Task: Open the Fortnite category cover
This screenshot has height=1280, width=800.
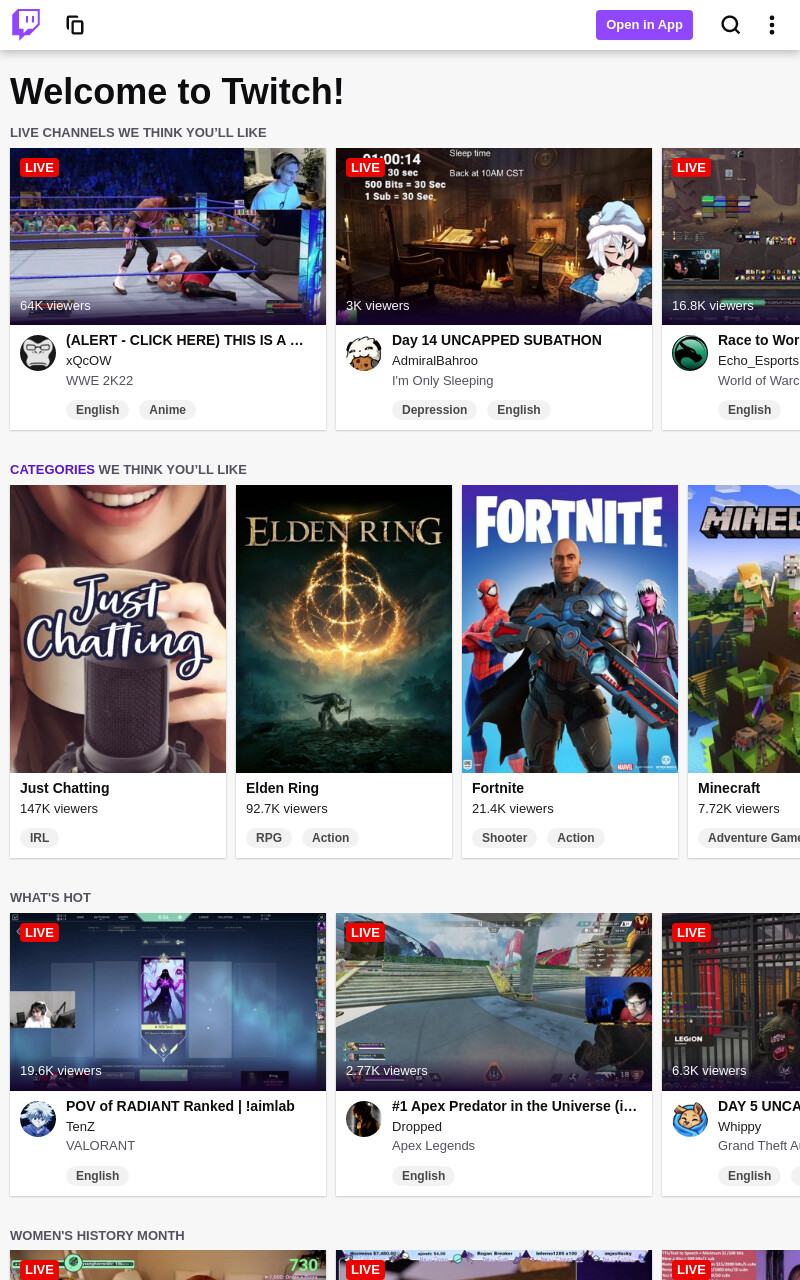Action: pos(570,629)
